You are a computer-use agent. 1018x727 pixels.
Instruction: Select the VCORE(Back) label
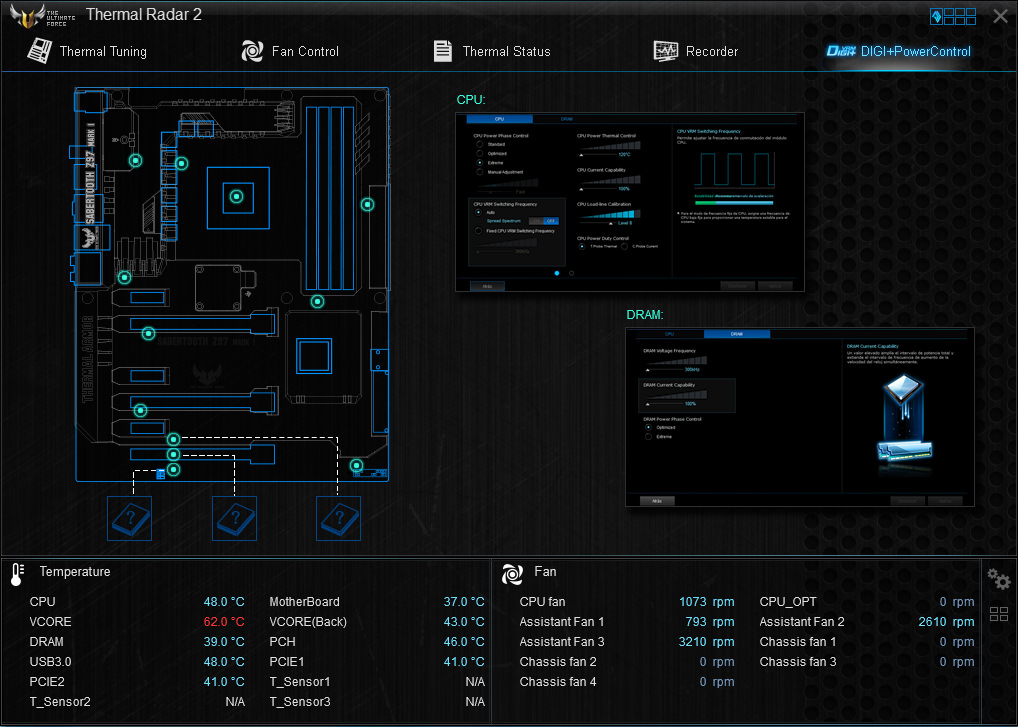click(x=308, y=622)
